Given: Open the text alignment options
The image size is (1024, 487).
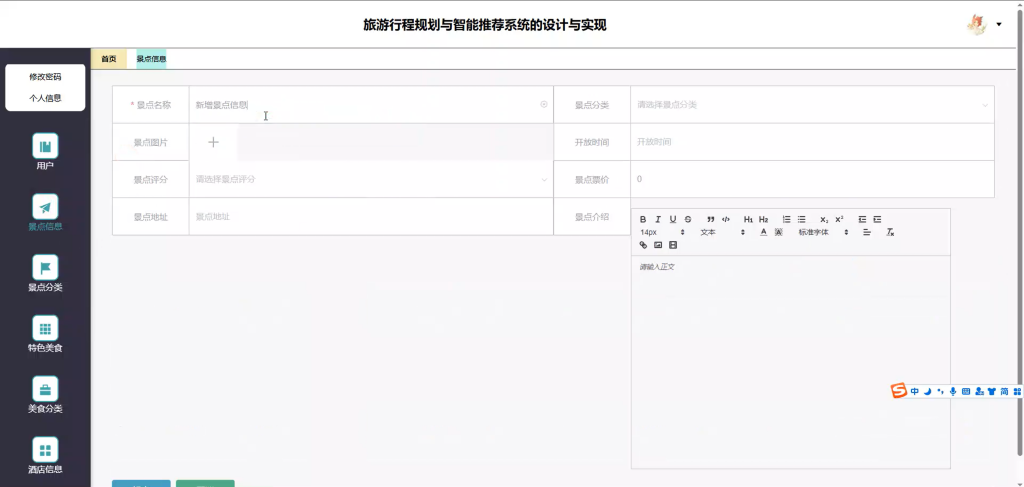Looking at the screenshot, I should pyautogui.click(x=867, y=232).
